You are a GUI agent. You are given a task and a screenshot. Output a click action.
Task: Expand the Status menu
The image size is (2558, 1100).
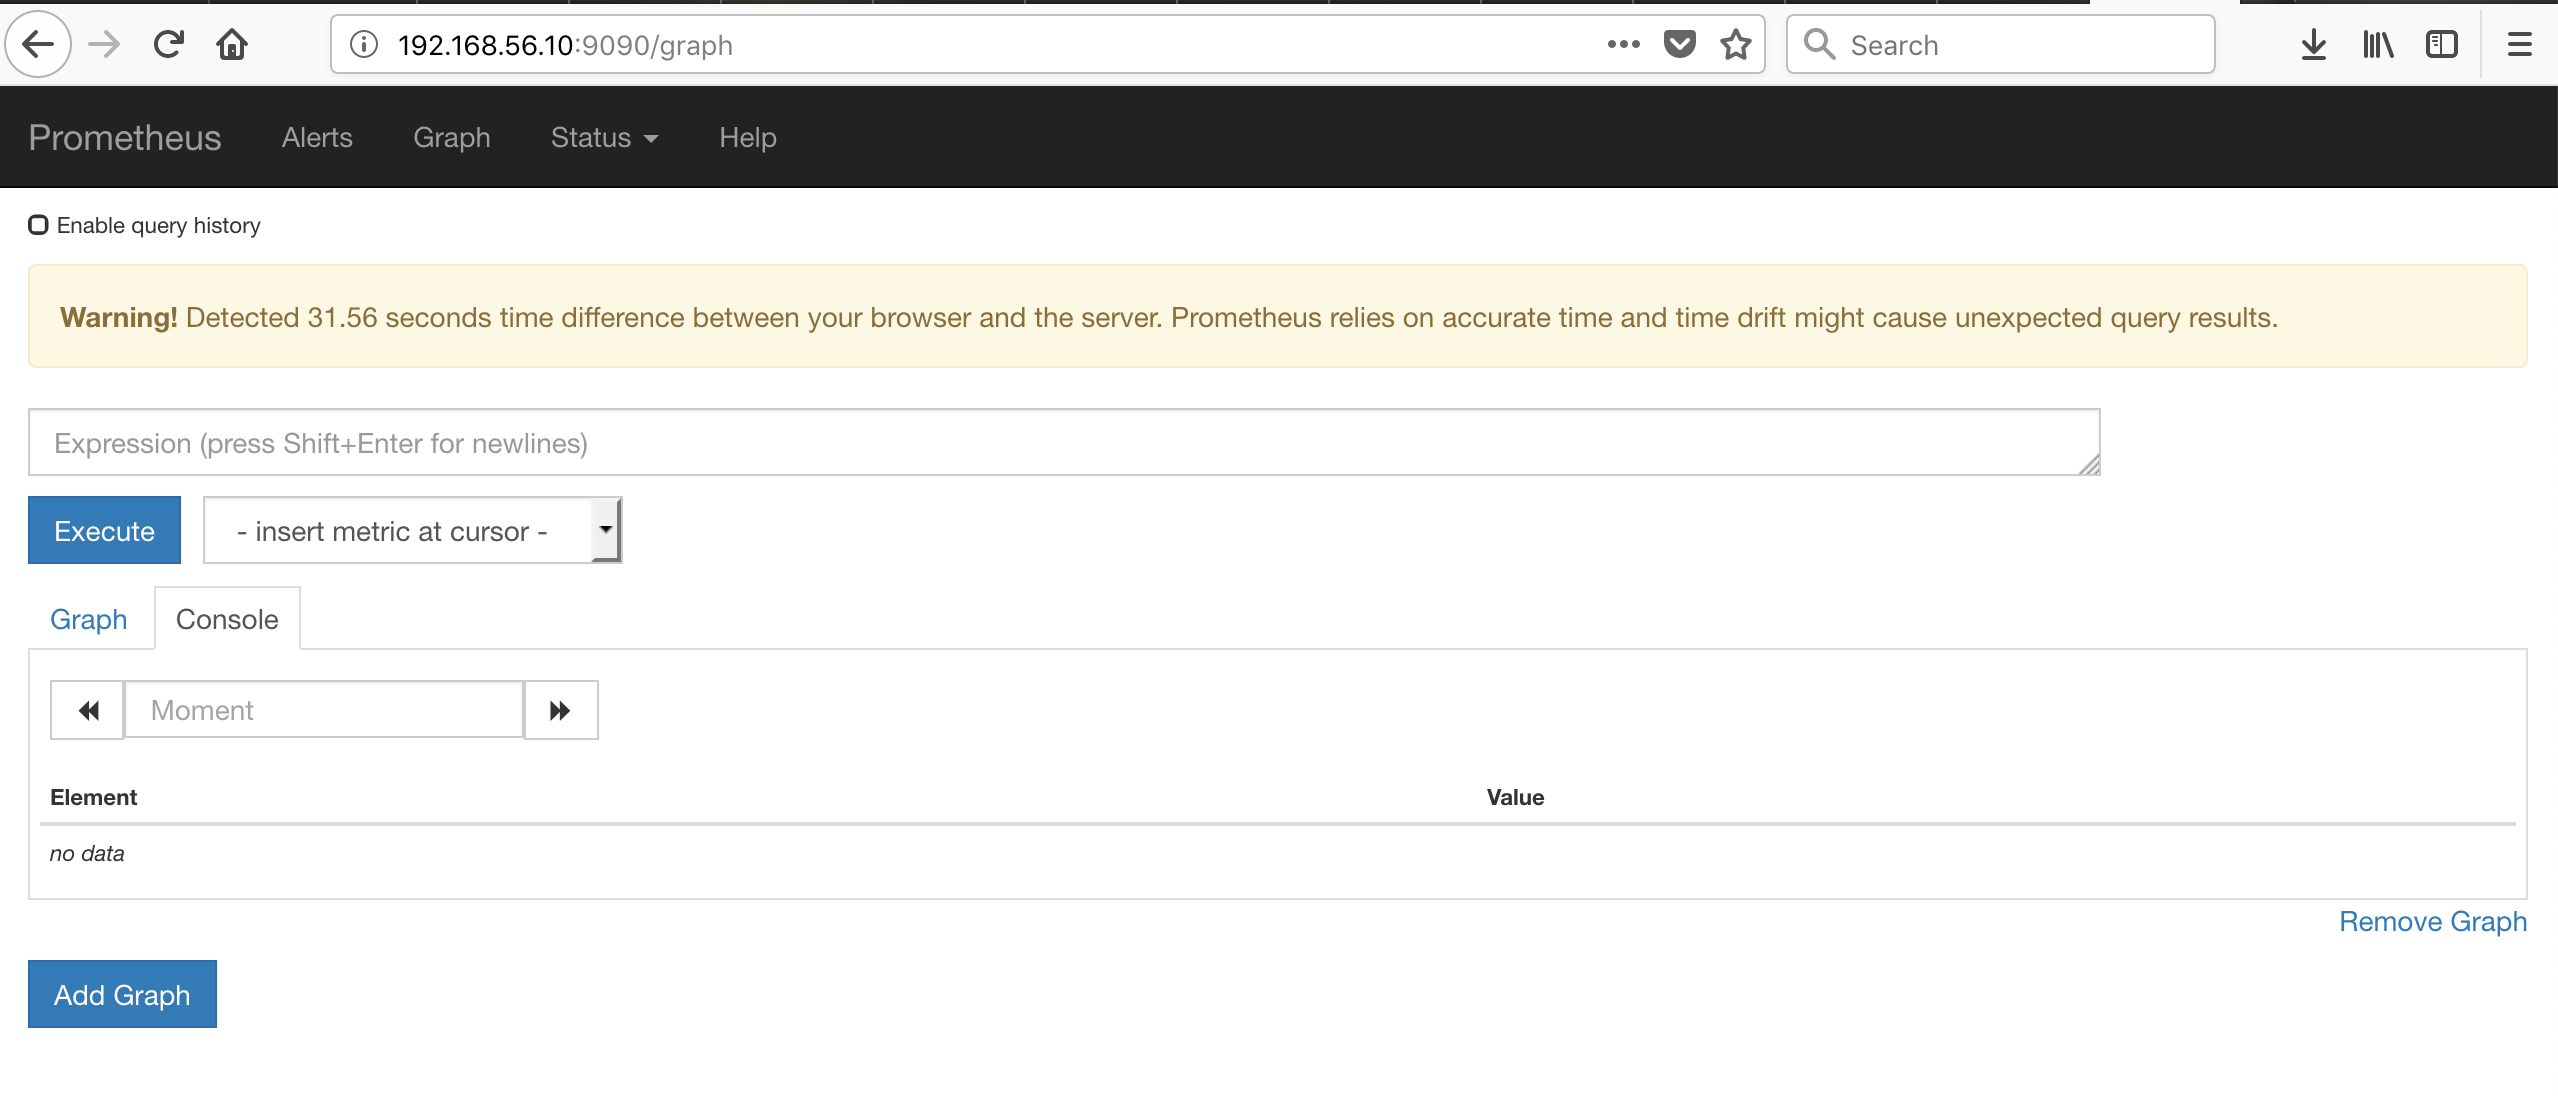coord(603,137)
